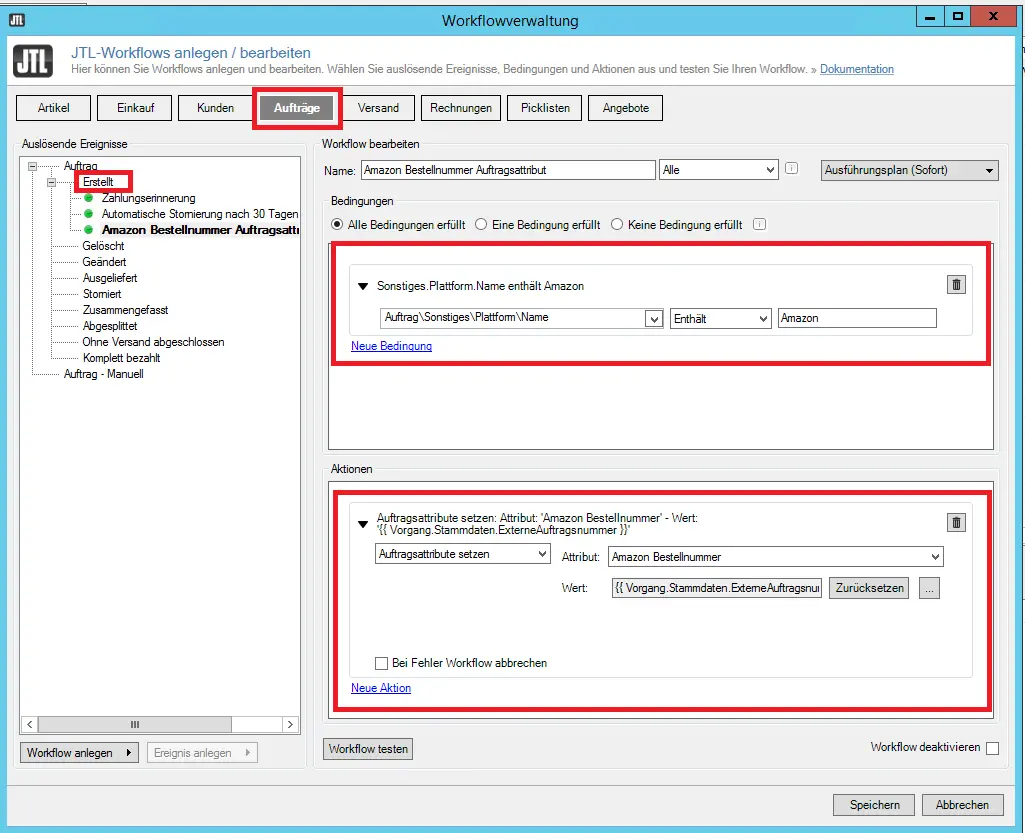The width and height of the screenshot is (1025, 833).
Task: Switch to the Versand tab
Action: tap(378, 108)
